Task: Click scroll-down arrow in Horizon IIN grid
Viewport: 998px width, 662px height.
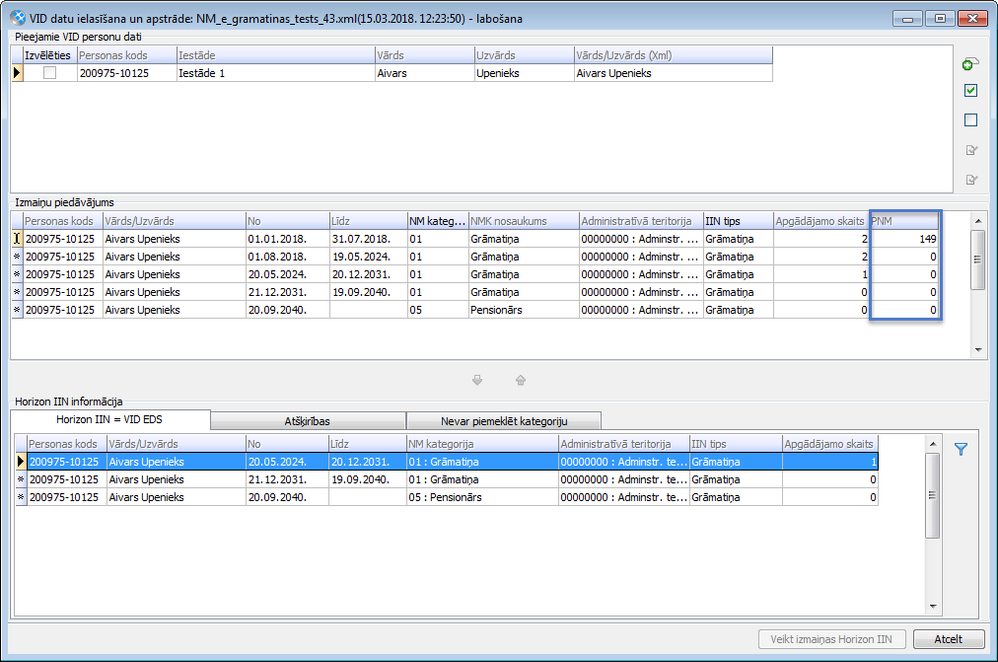Action: [932, 607]
